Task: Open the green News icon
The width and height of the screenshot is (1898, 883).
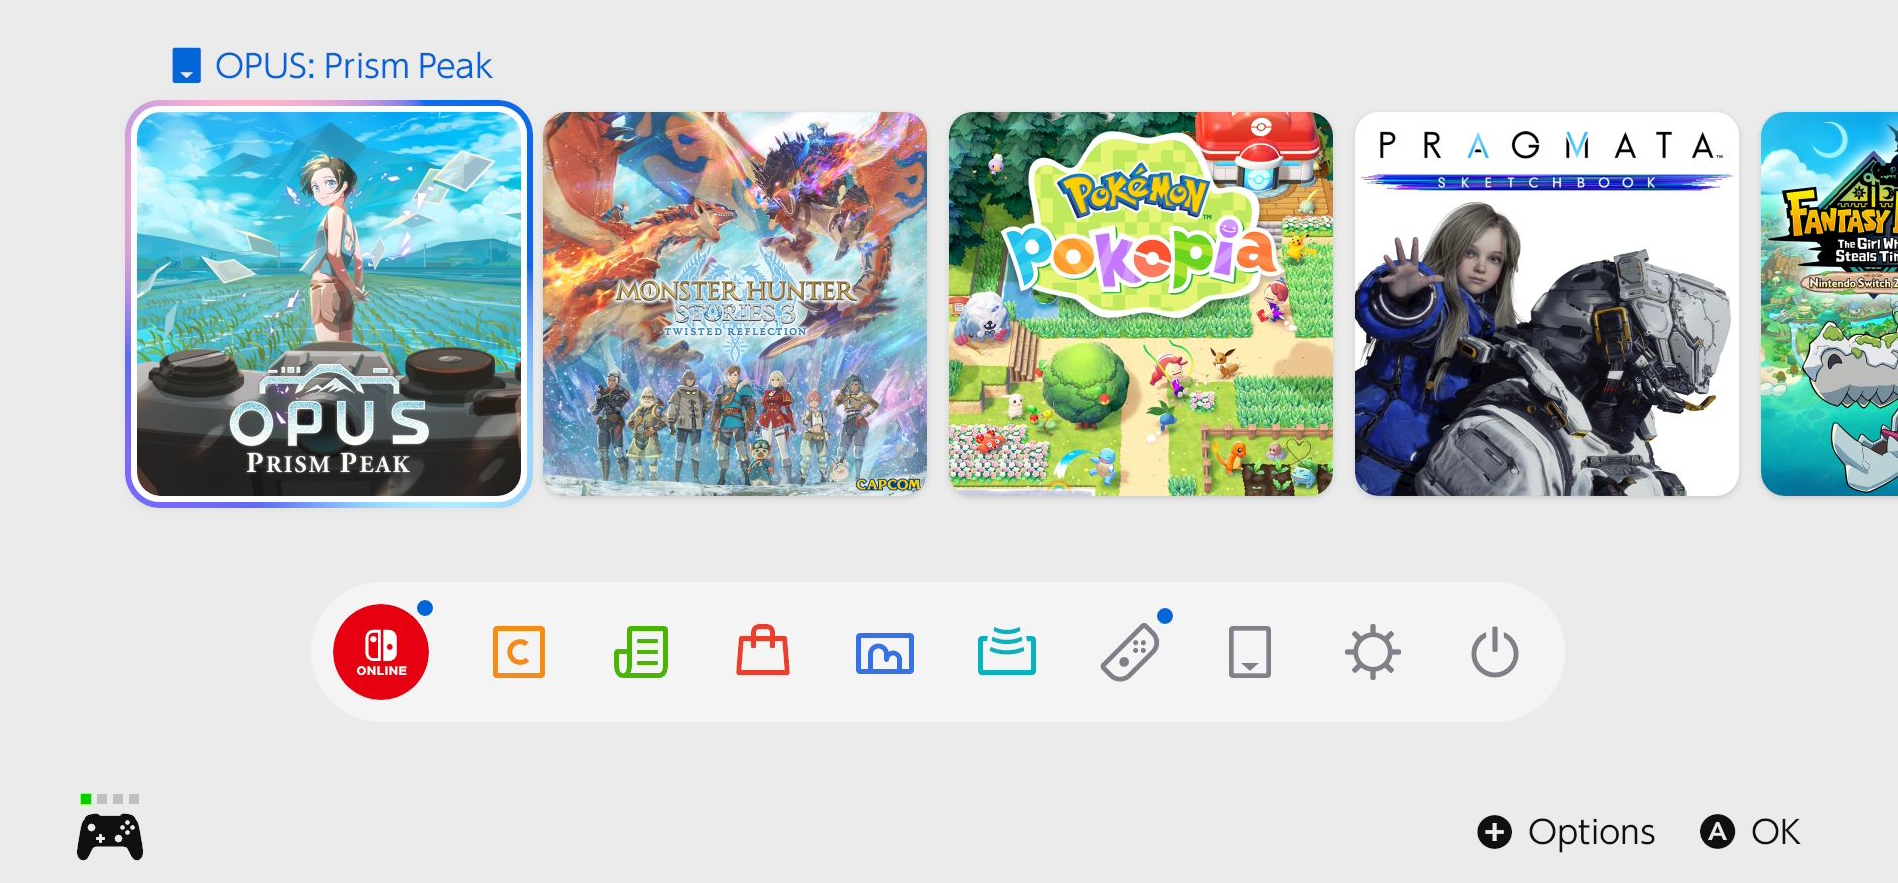Action: coord(641,652)
